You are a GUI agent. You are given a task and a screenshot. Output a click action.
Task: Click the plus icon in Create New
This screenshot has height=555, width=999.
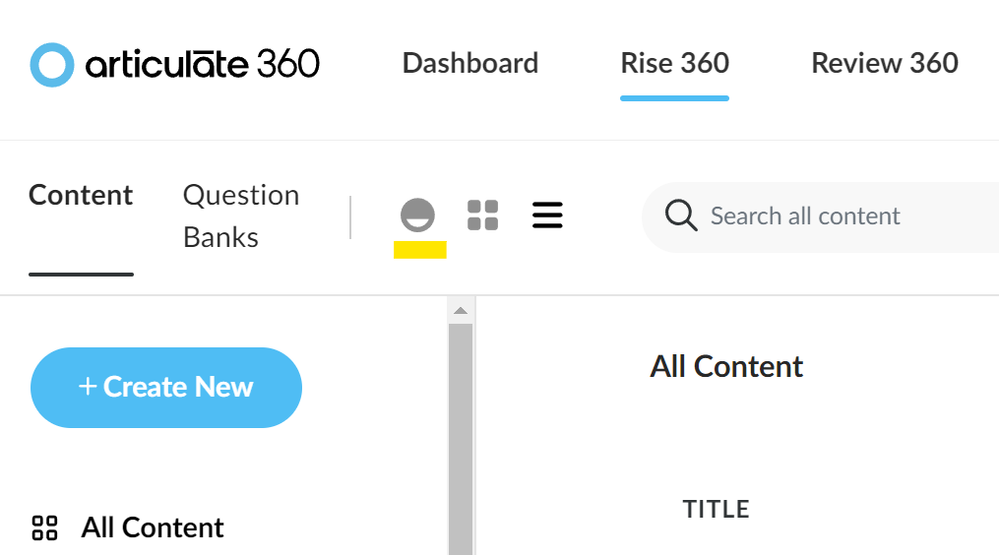pyautogui.click(x=88, y=387)
